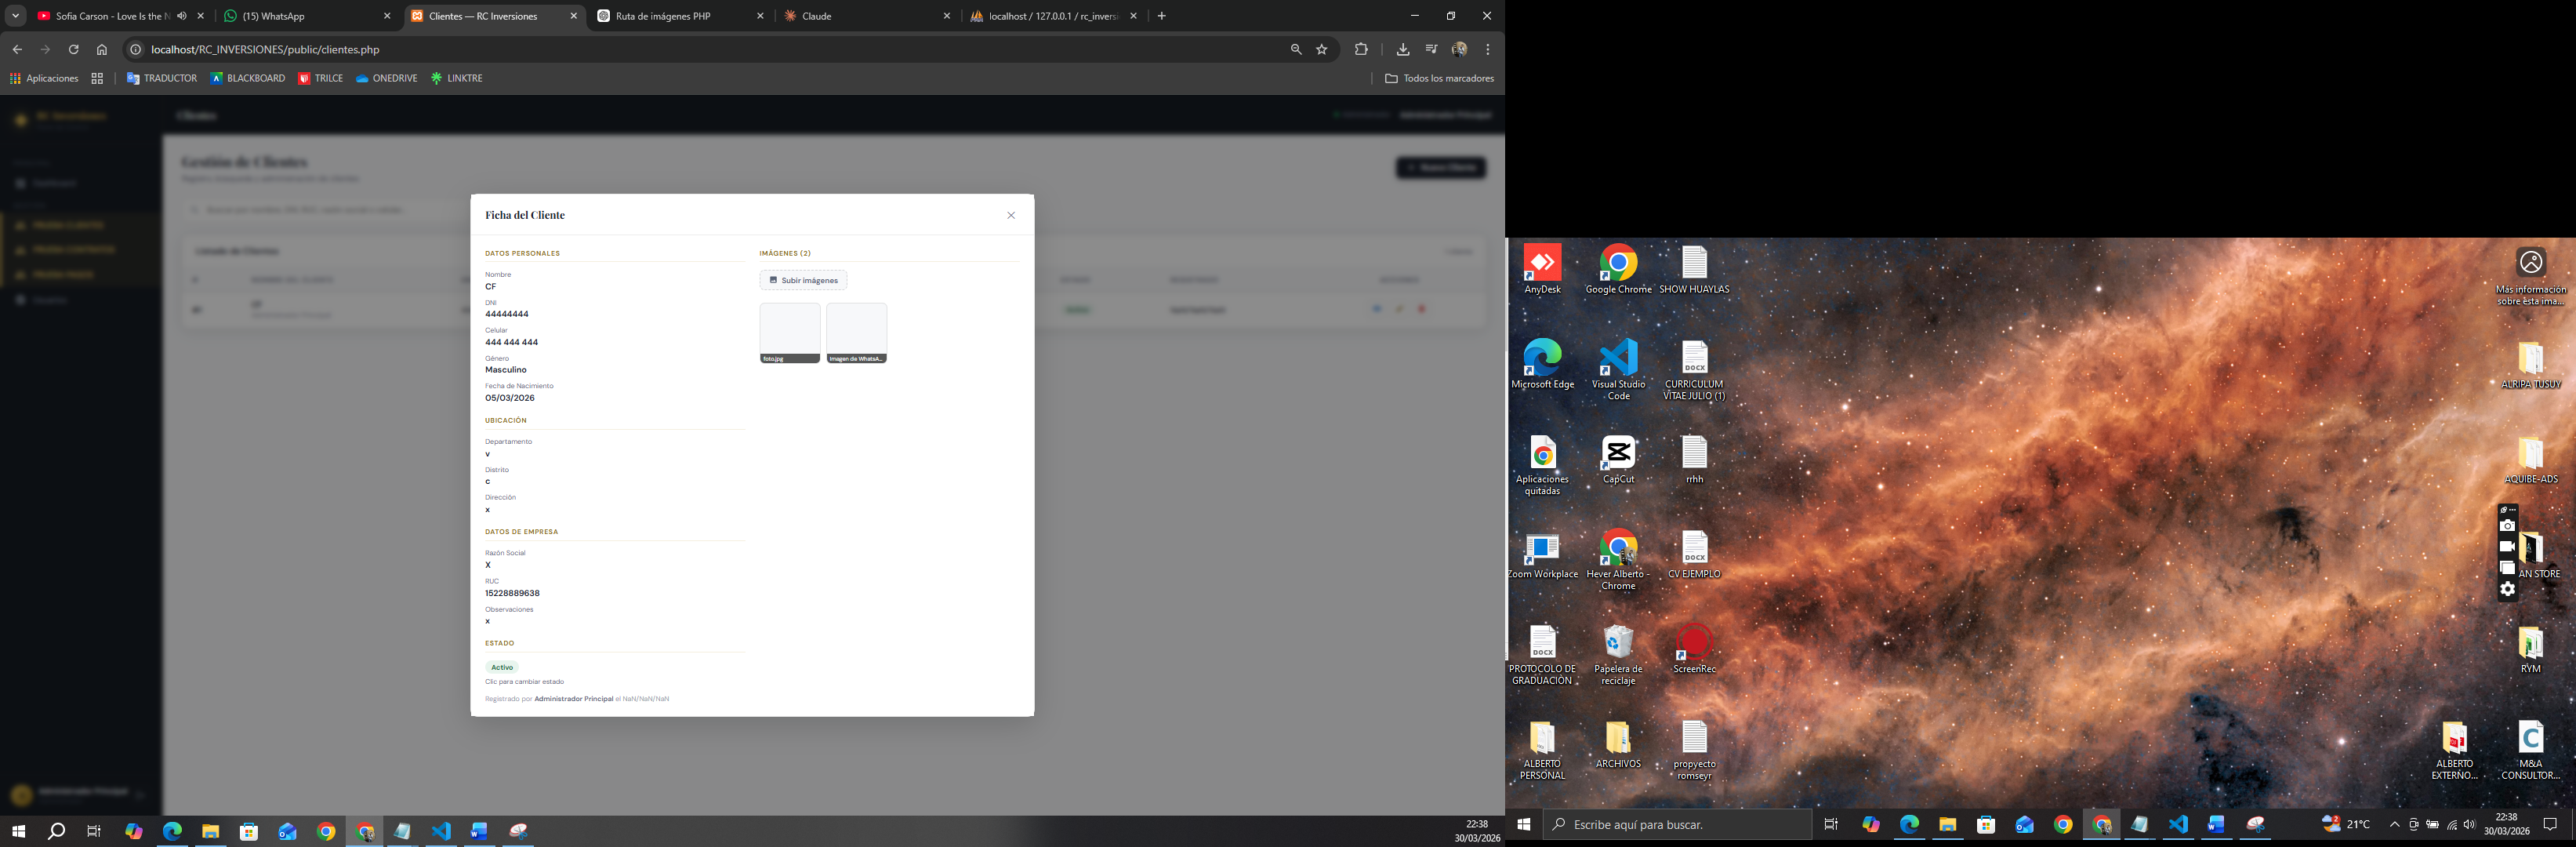Open the TRADUCTOR bookmark
This screenshot has width=2576, height=847.
[161, 78]
